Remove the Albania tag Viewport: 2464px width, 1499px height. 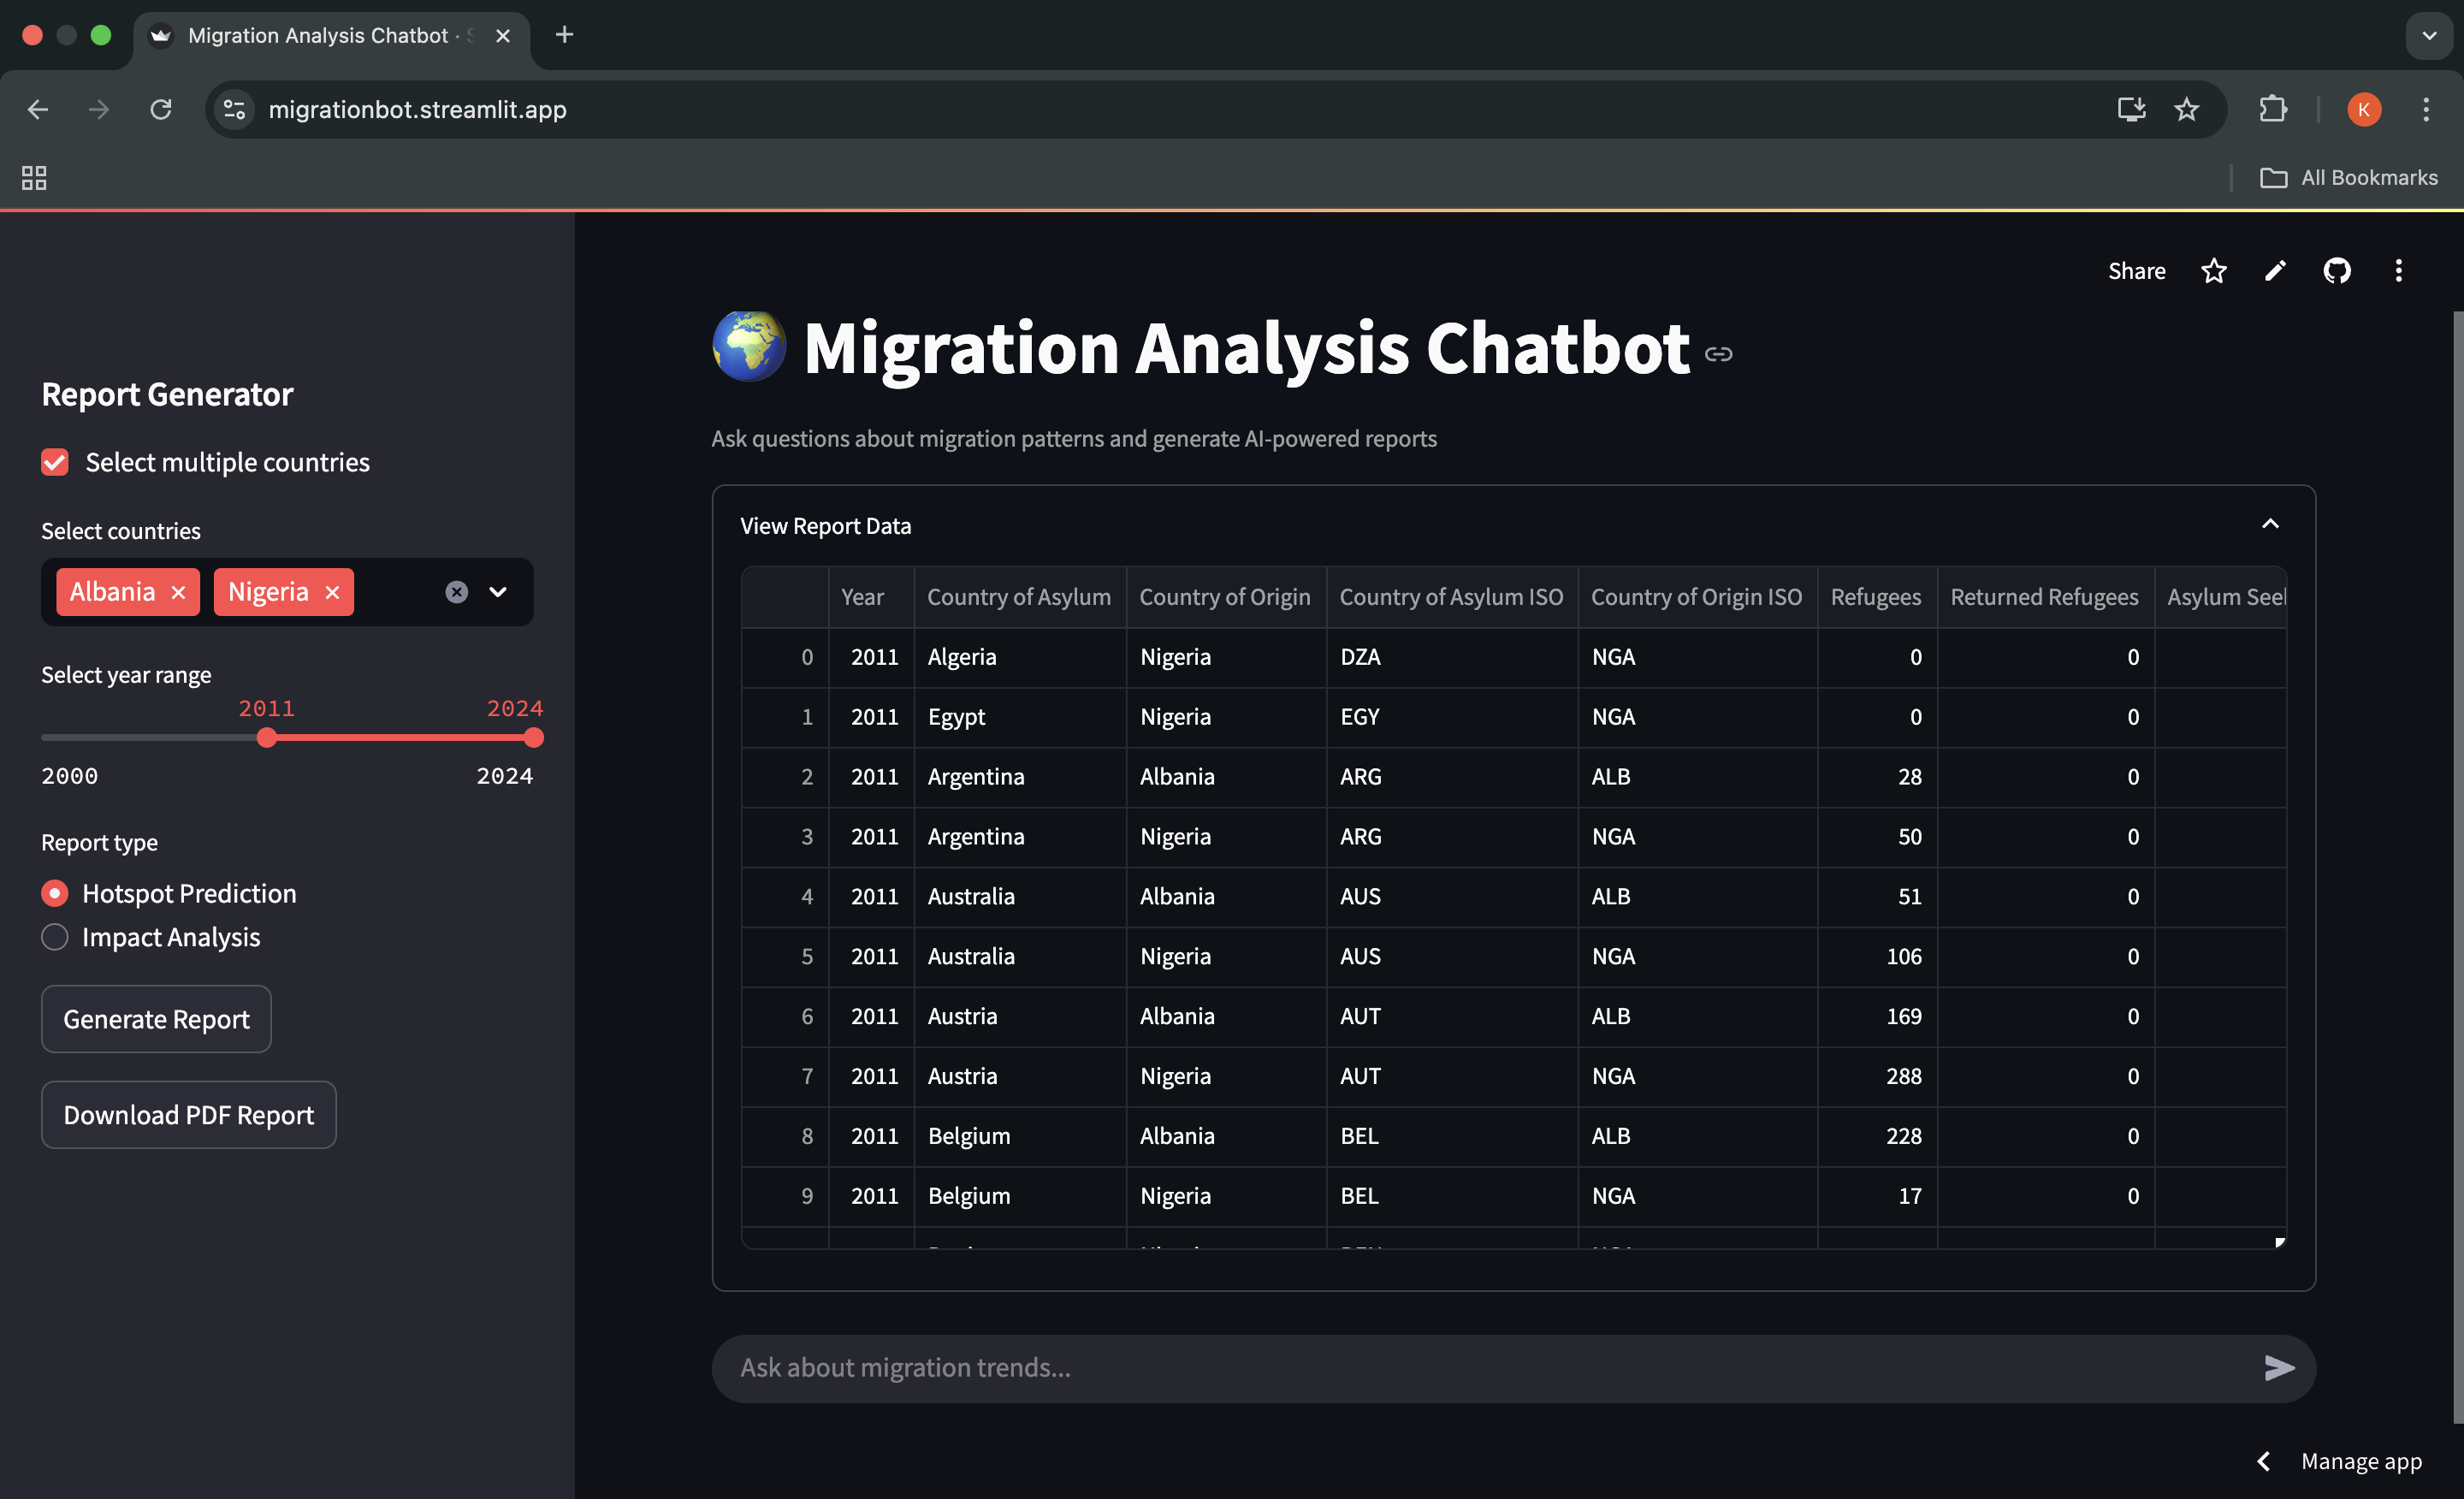179,592
